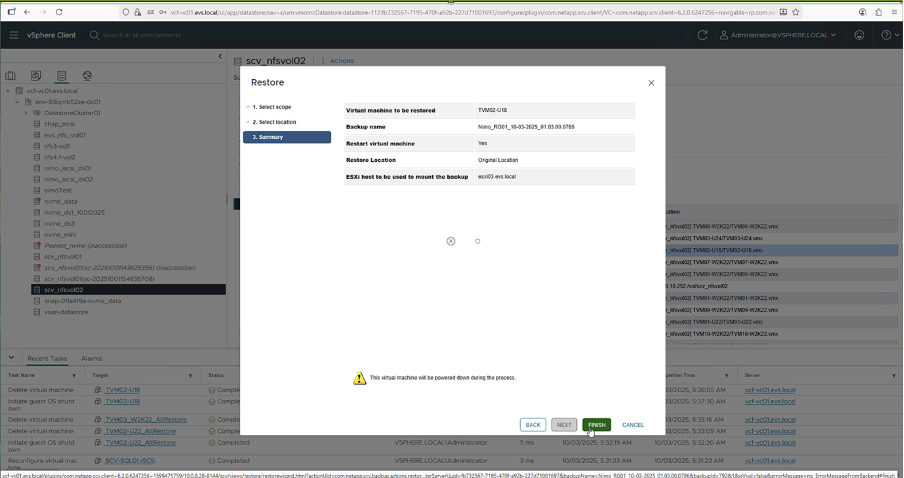The image size is (904, 478).
Task: Open vcf-vc01.evs.local server link in first task row
Action: 770,390
